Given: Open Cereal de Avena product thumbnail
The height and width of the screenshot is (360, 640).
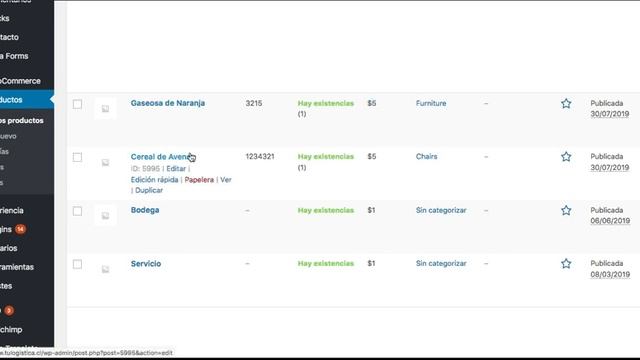Looking at the screenshot, I should pos(105,162).
